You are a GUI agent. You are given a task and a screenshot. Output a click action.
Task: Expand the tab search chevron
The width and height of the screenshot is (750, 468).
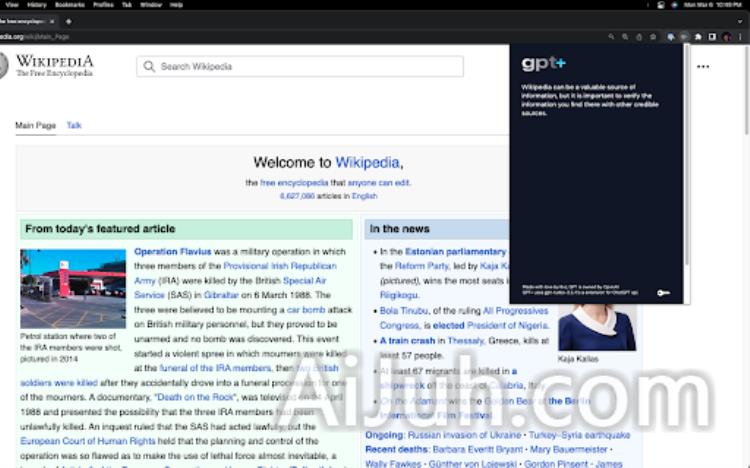739,21
